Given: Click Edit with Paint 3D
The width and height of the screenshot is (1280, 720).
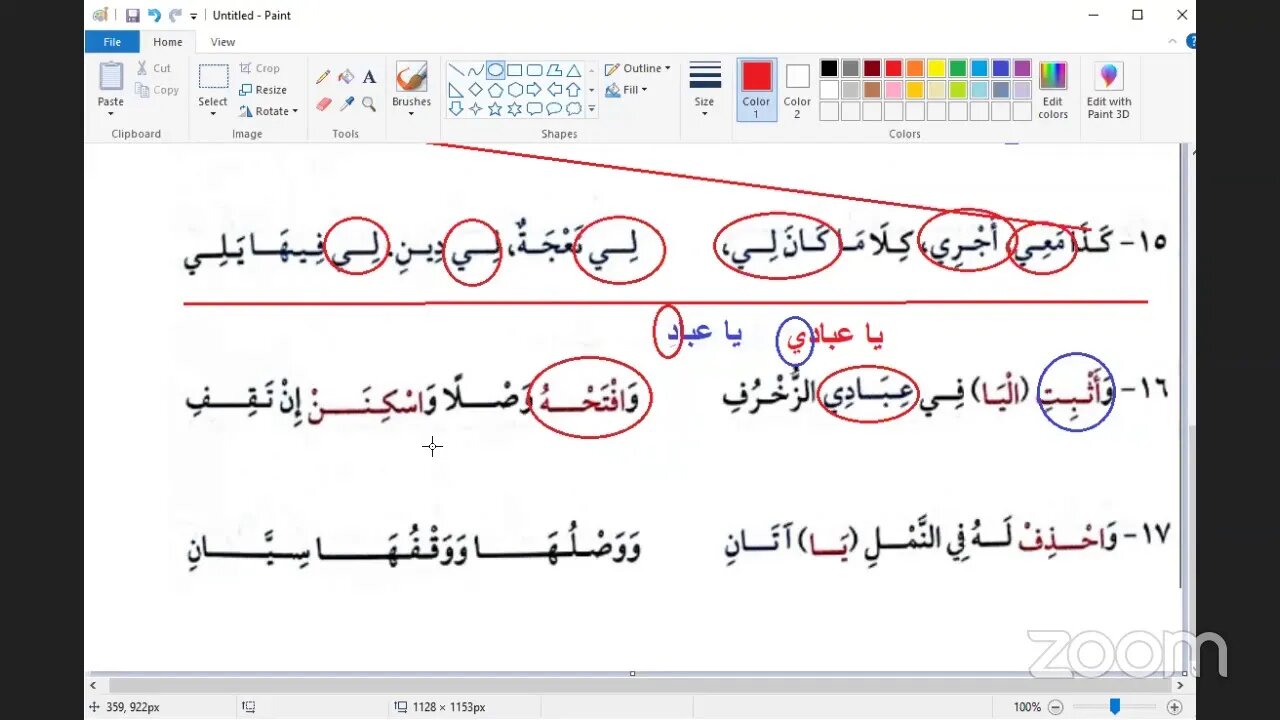Looking at the screenshot, I should tap(1109, 91).
